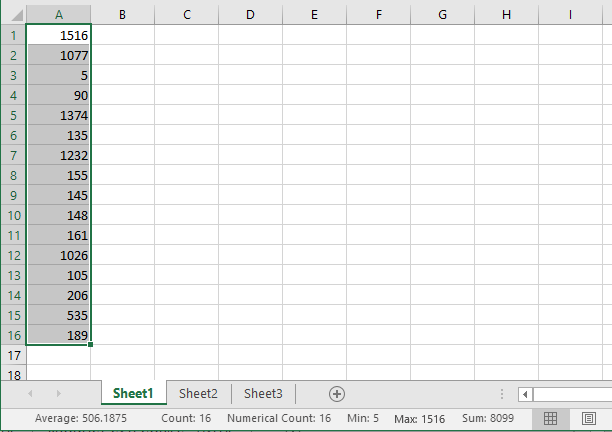Viewport: 612px width, 432px height.
Task: Click cell with value 161
Action: 59,235
